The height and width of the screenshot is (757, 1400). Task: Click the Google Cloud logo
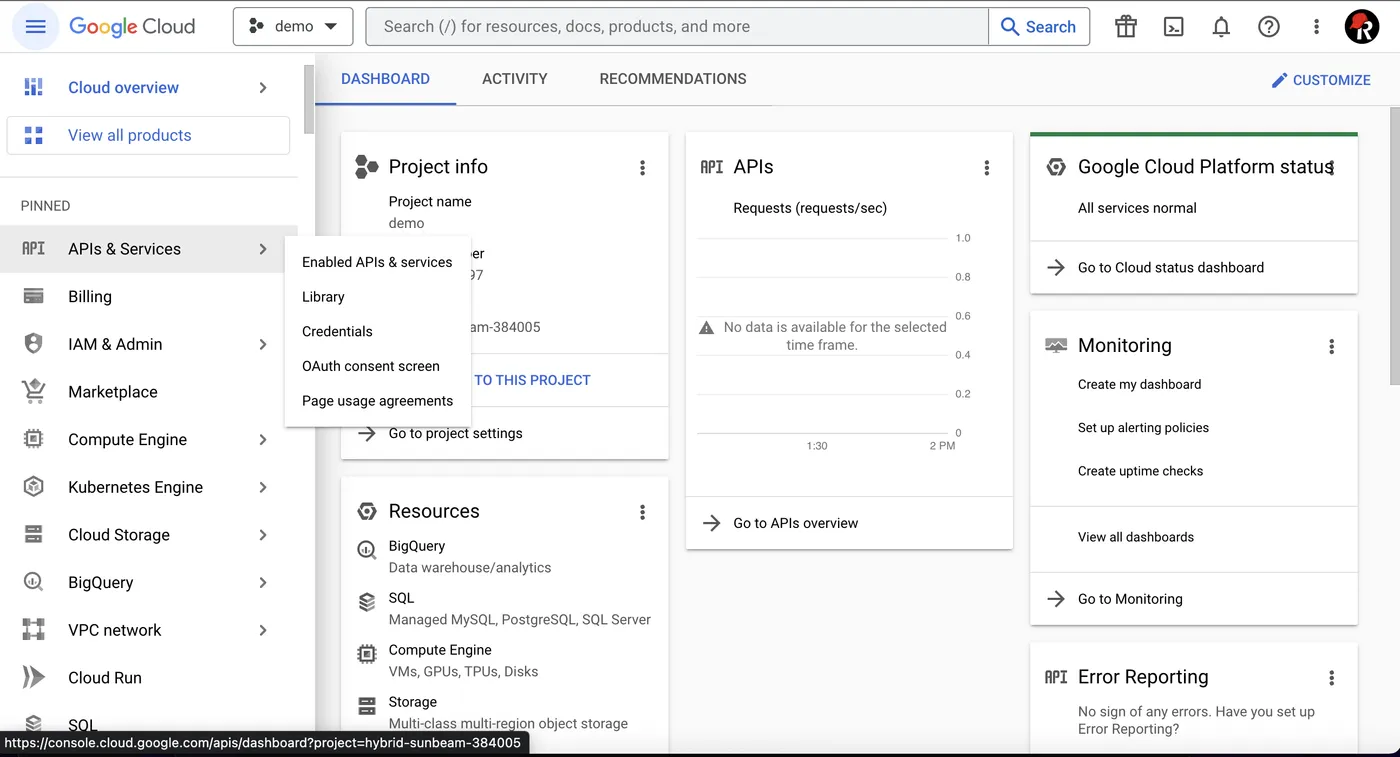132,27
